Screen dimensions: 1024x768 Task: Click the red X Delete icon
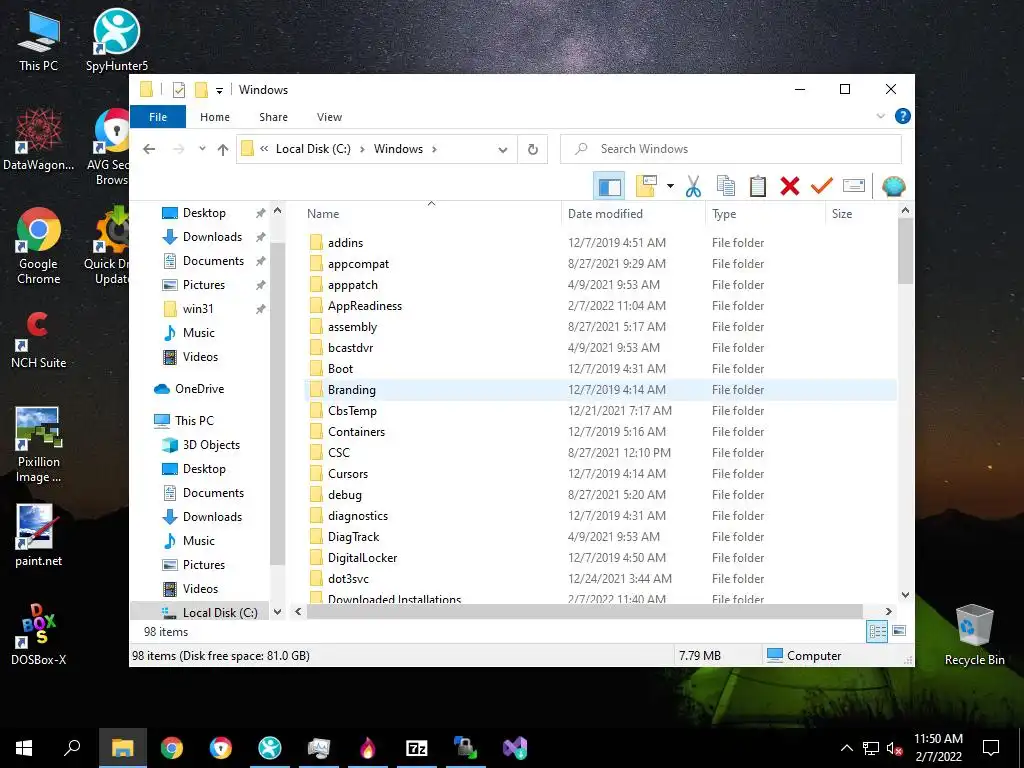(790, 187)
